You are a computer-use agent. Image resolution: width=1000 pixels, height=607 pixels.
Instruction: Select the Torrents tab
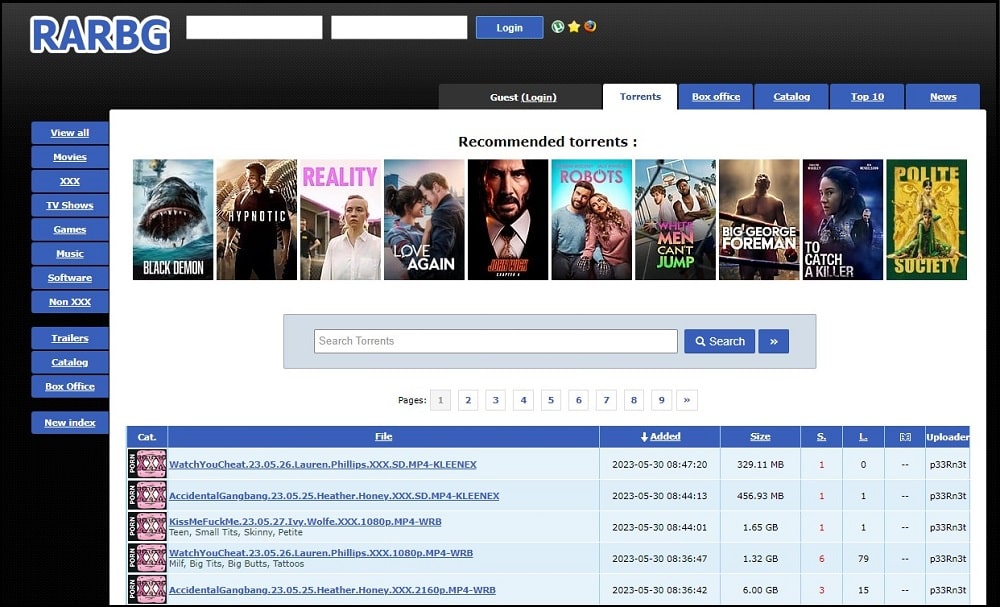click(x=640, y=97)
